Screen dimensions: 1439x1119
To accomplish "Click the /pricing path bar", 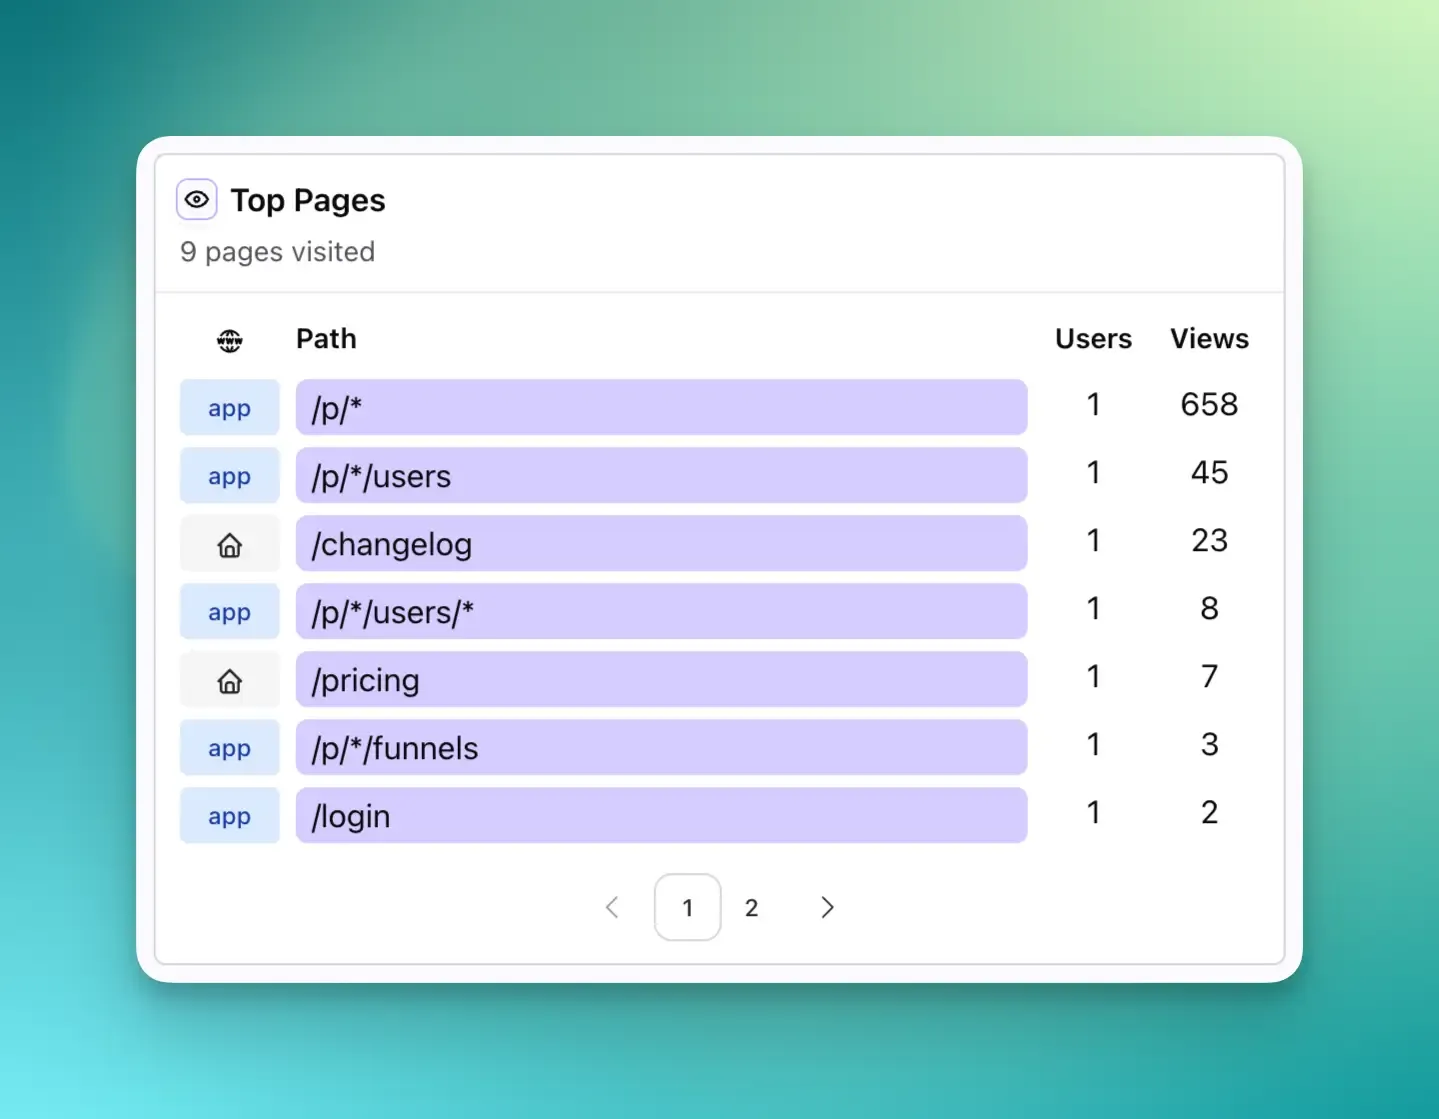I will (660, 679).
